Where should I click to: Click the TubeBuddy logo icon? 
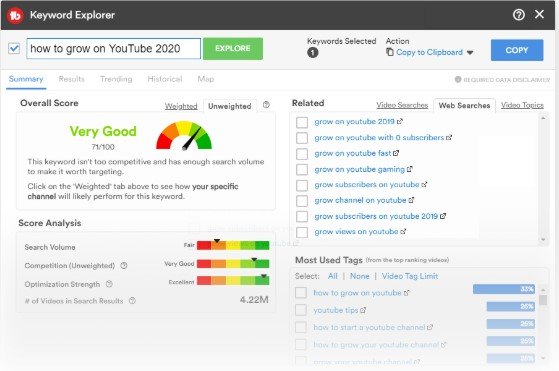pos(15,15)
